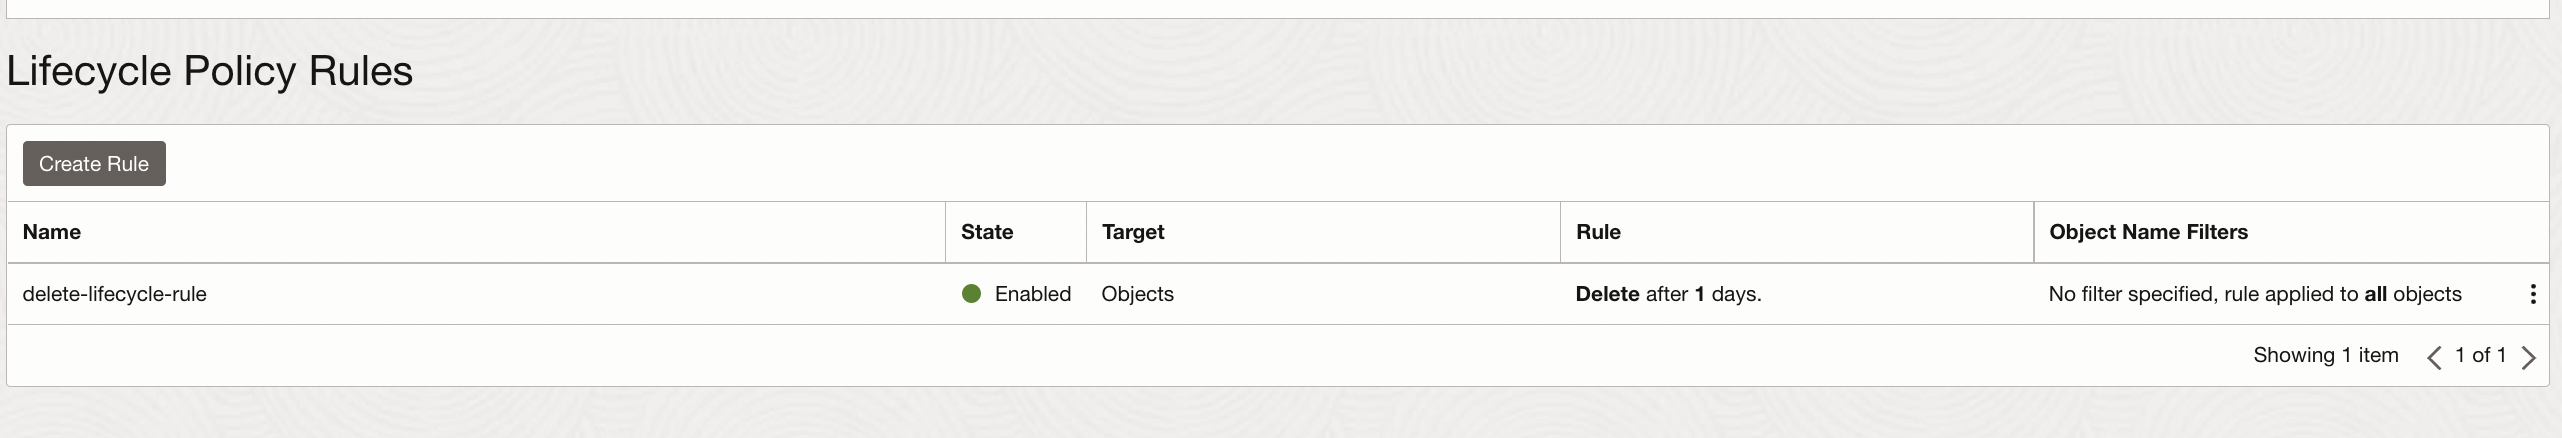This screenshot has width=2562, height=438.
Task: Click the green Enabled status dot
Action: [x=971, y=294]
